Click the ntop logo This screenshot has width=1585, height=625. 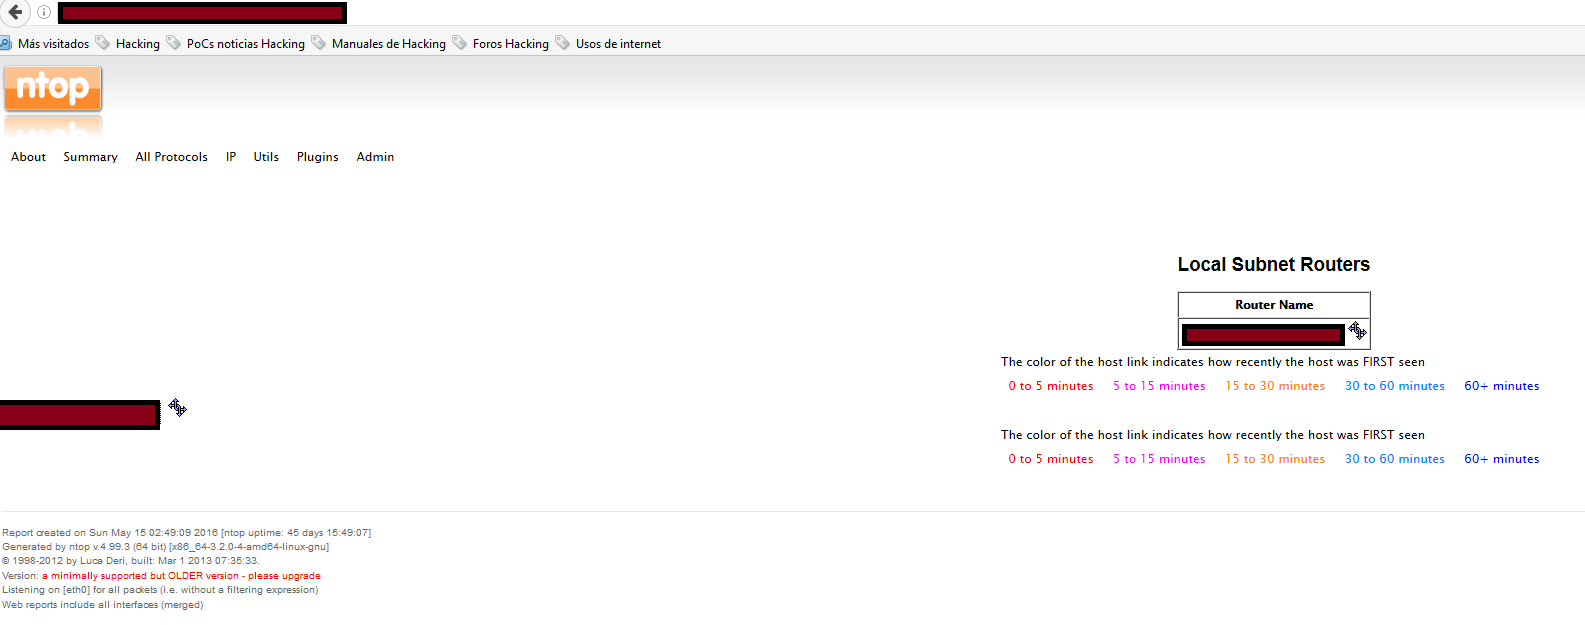[x=53, y=88]
